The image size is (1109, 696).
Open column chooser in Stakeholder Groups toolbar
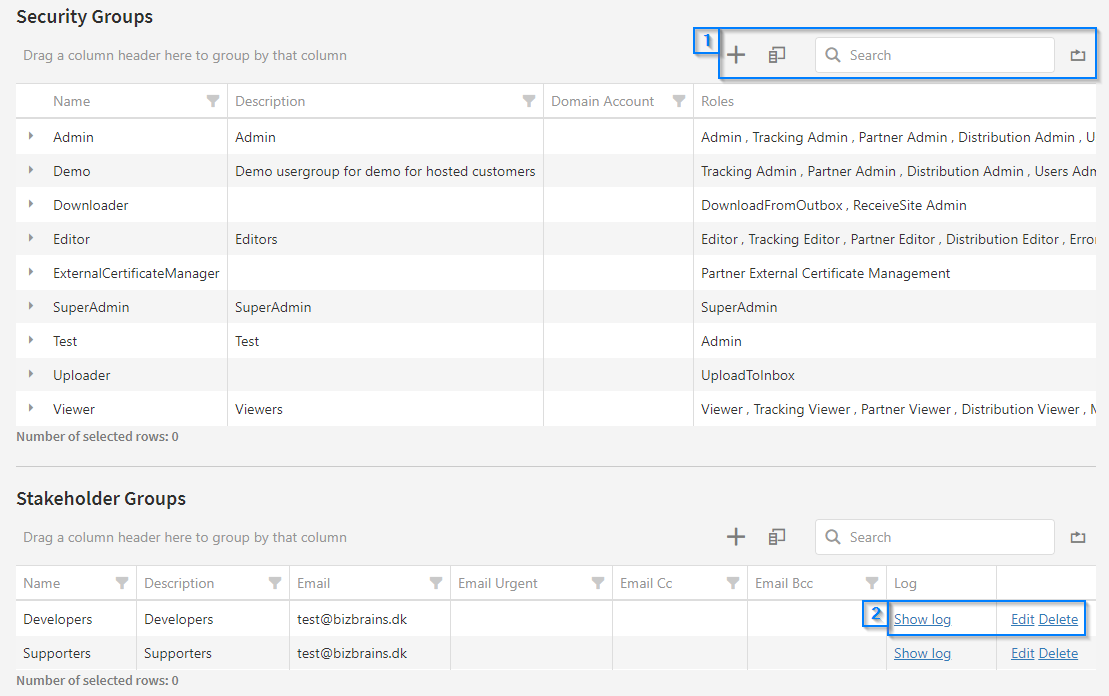click(x=777, y=537)
